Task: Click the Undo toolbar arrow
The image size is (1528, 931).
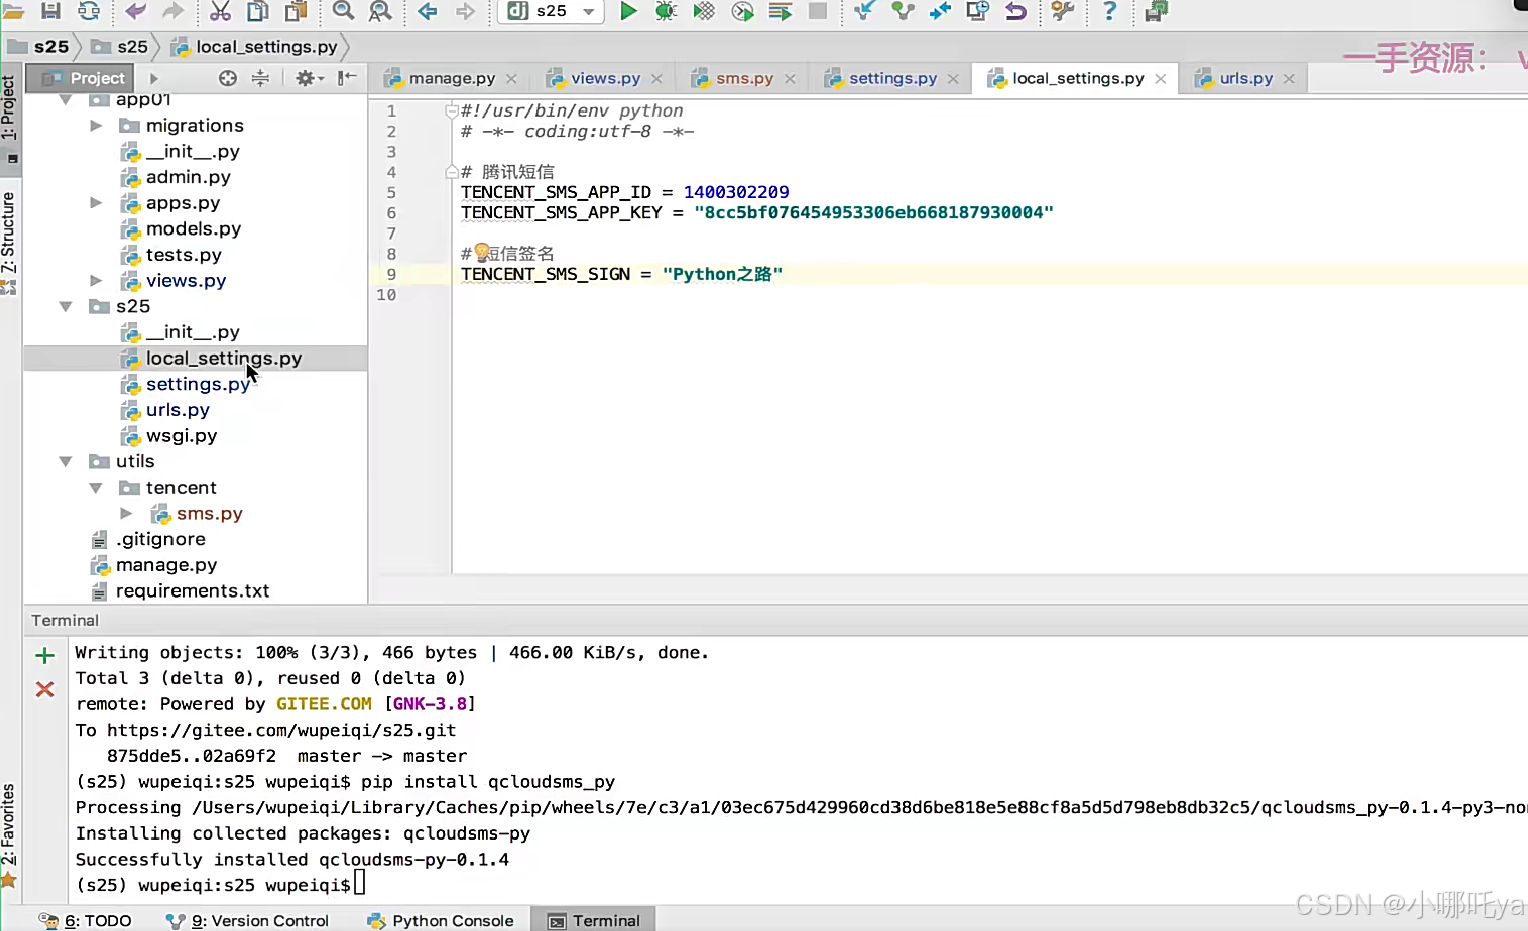Action: (x=135, y=11)
